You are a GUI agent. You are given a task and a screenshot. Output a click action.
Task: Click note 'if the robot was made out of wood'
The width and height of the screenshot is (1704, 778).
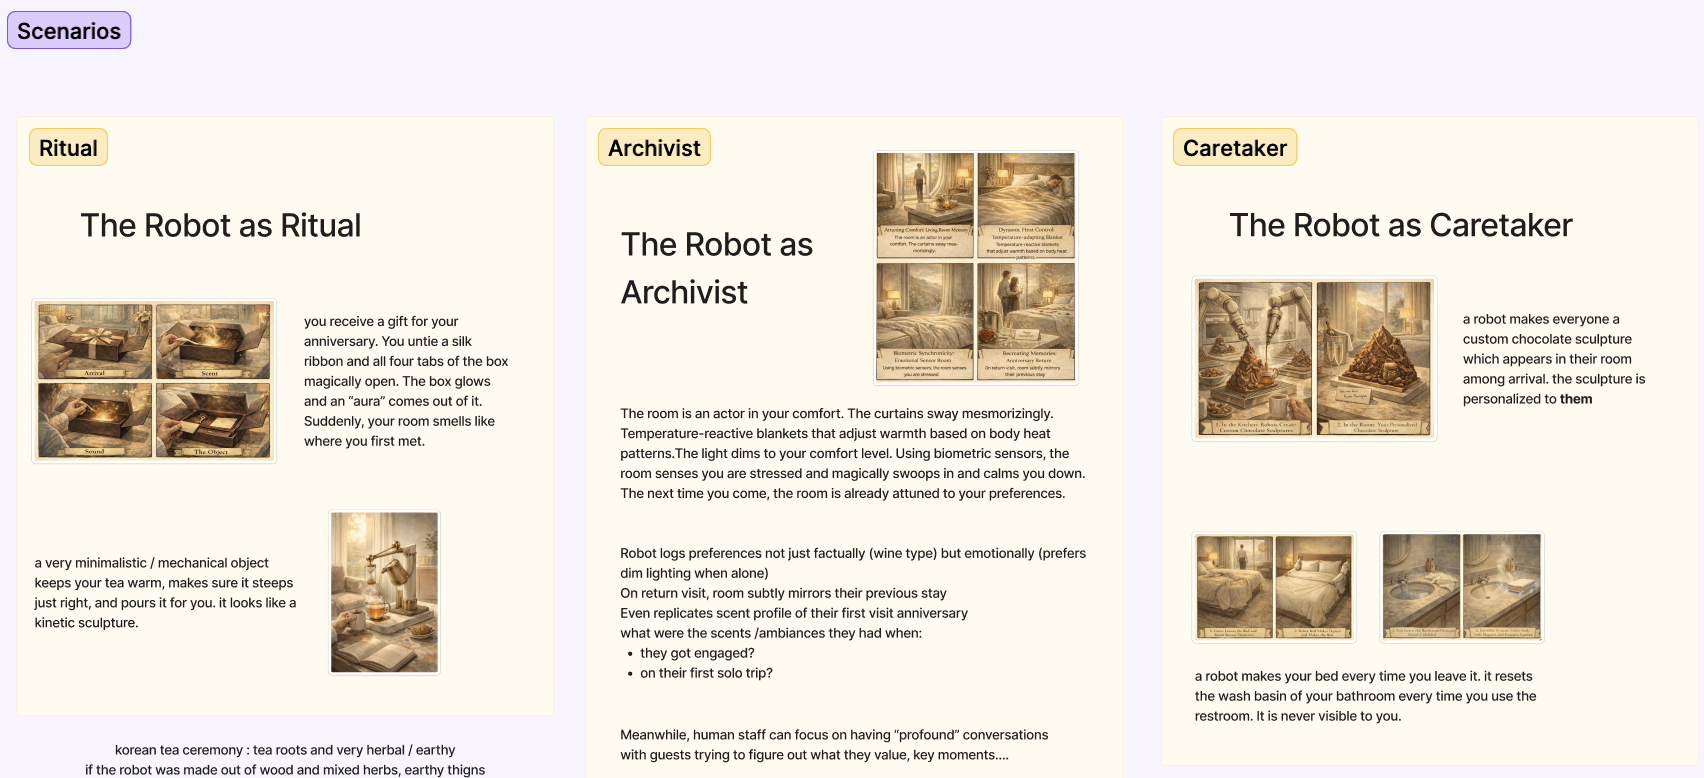coord(285,770)
